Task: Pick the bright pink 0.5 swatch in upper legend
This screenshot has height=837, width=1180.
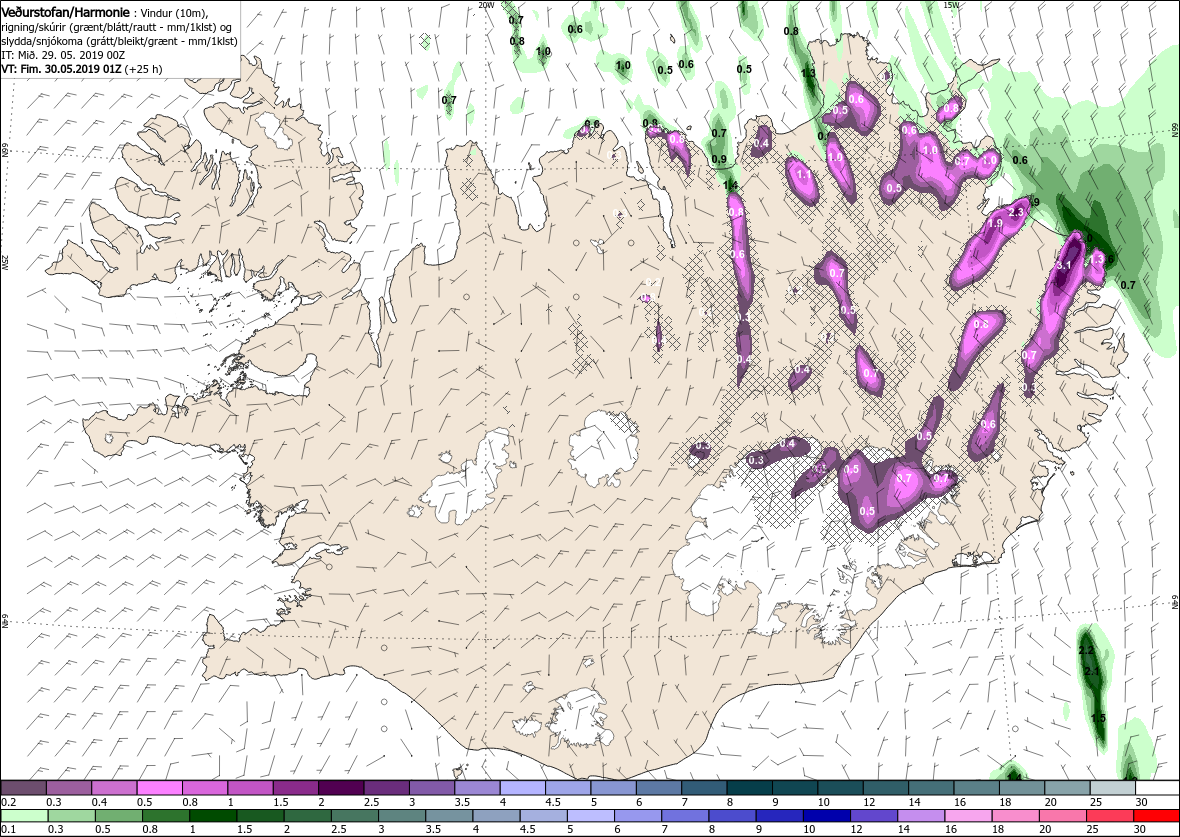Action: [x=160, y=788]
